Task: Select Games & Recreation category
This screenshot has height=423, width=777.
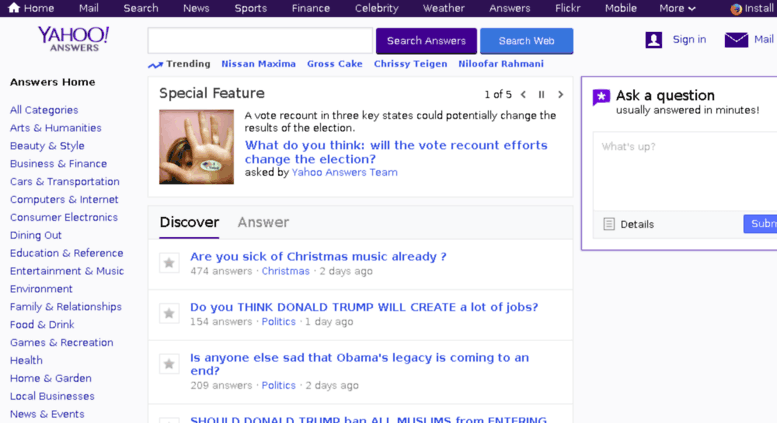Action: tap(61, 342)
